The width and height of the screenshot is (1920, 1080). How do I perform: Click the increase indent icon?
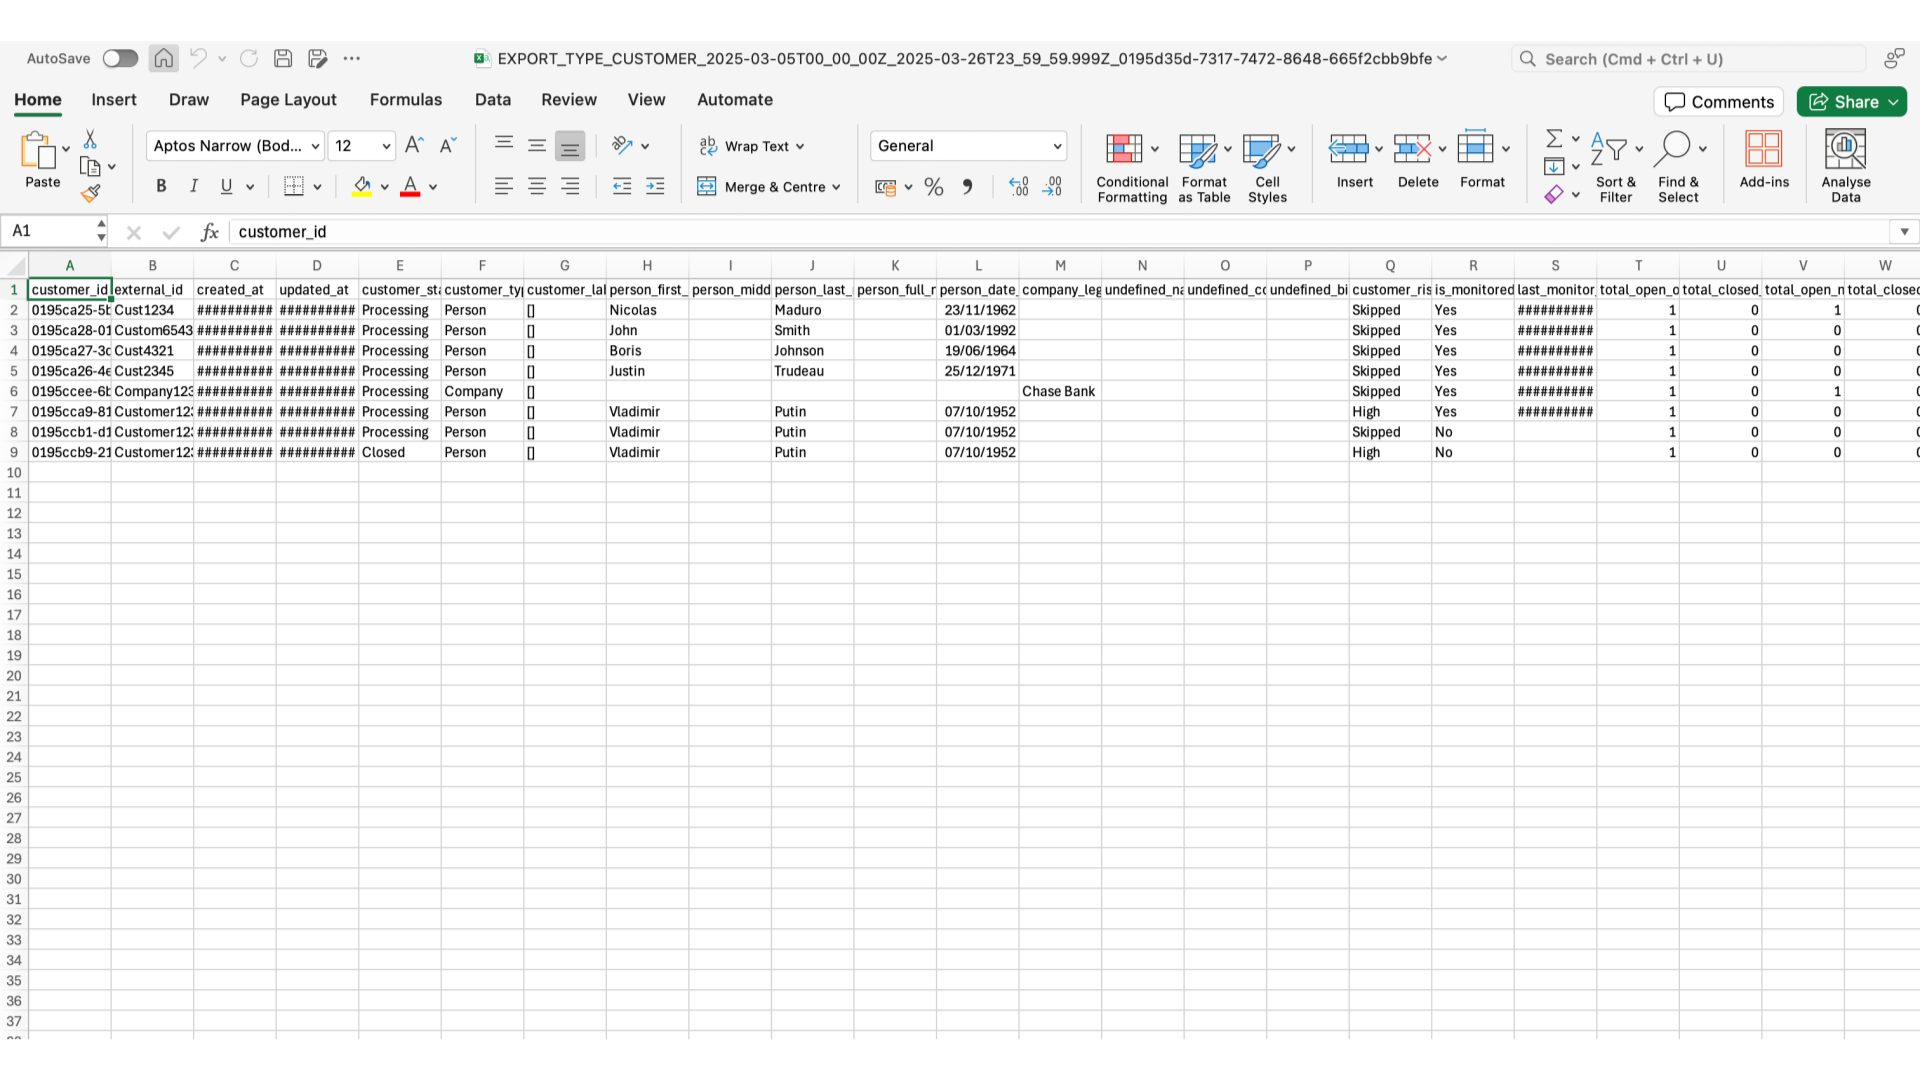click(655, 186)
